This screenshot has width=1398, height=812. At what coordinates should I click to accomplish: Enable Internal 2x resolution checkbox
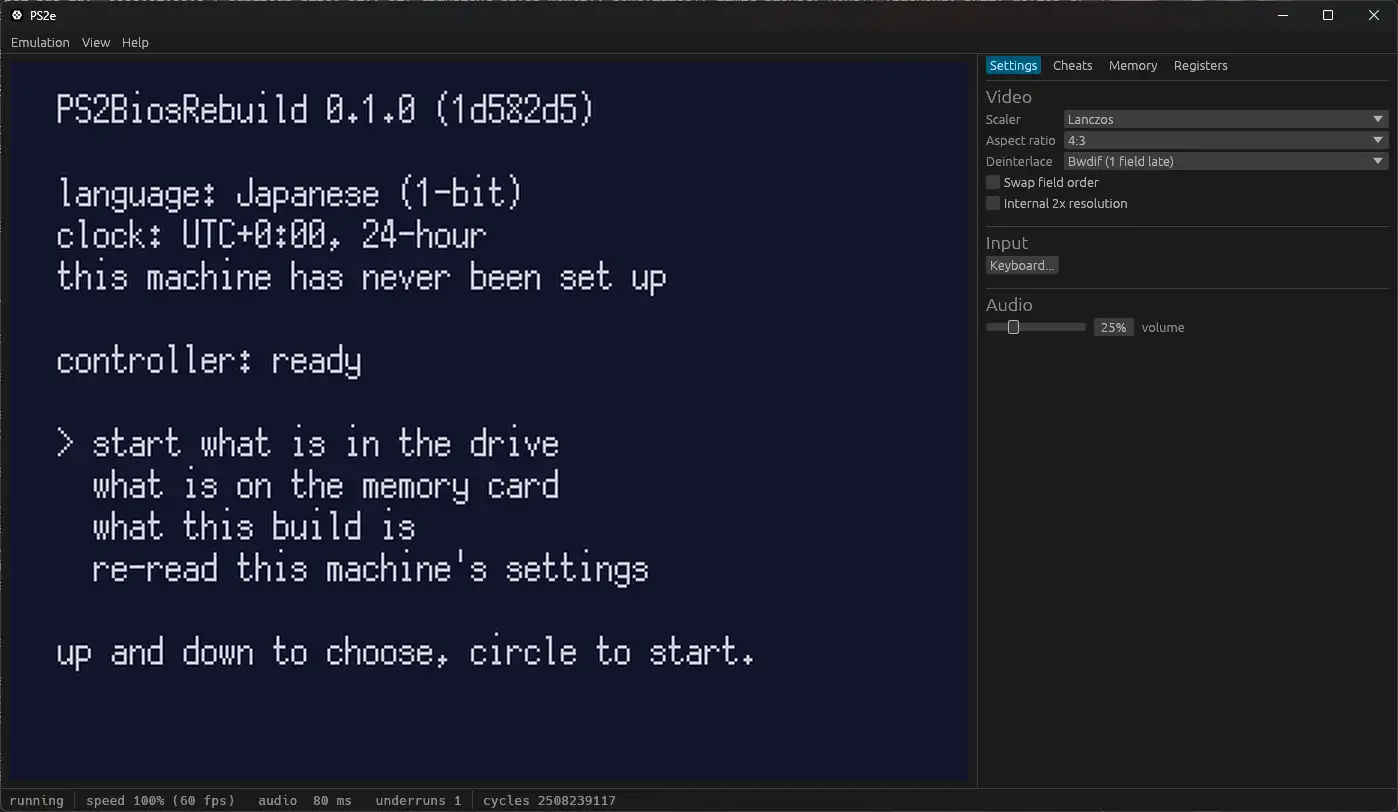[993, 203]
